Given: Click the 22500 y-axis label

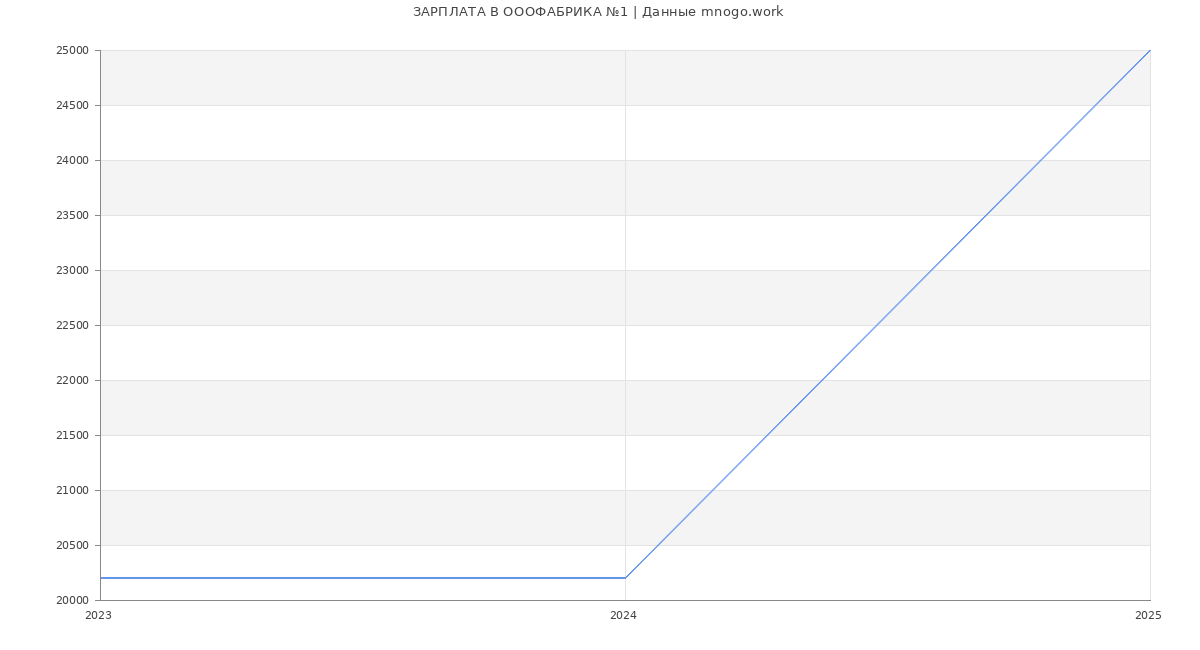Looking at the screenshot, I should tap(73, 326).
